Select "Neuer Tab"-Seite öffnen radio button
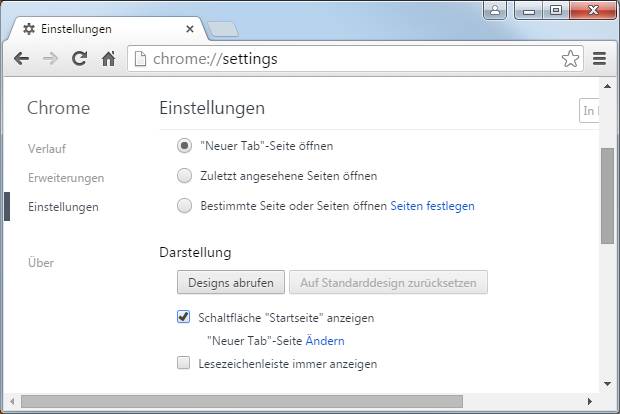Viewport: 620px width, 414px height. click(184, 146)
